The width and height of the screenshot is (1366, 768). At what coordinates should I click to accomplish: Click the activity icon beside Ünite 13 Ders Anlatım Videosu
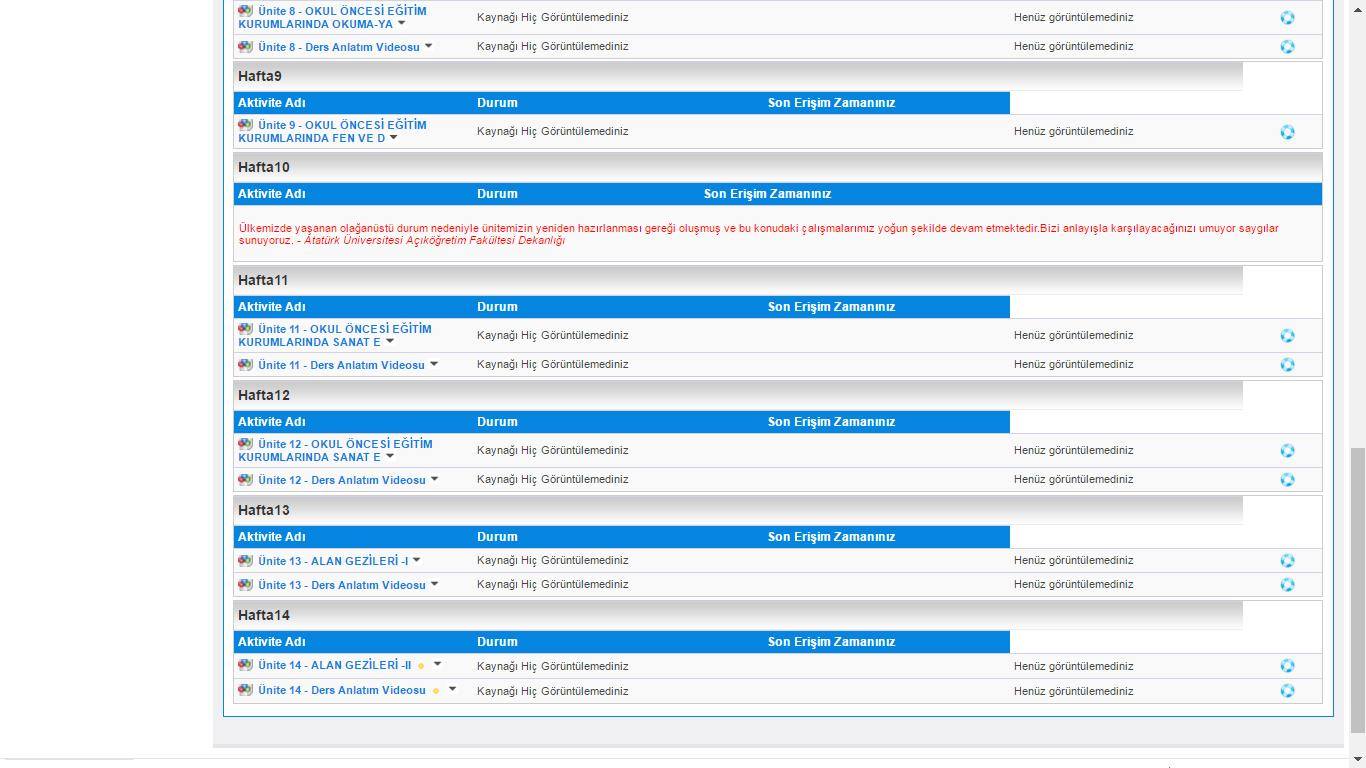click(x=245, y=585)
